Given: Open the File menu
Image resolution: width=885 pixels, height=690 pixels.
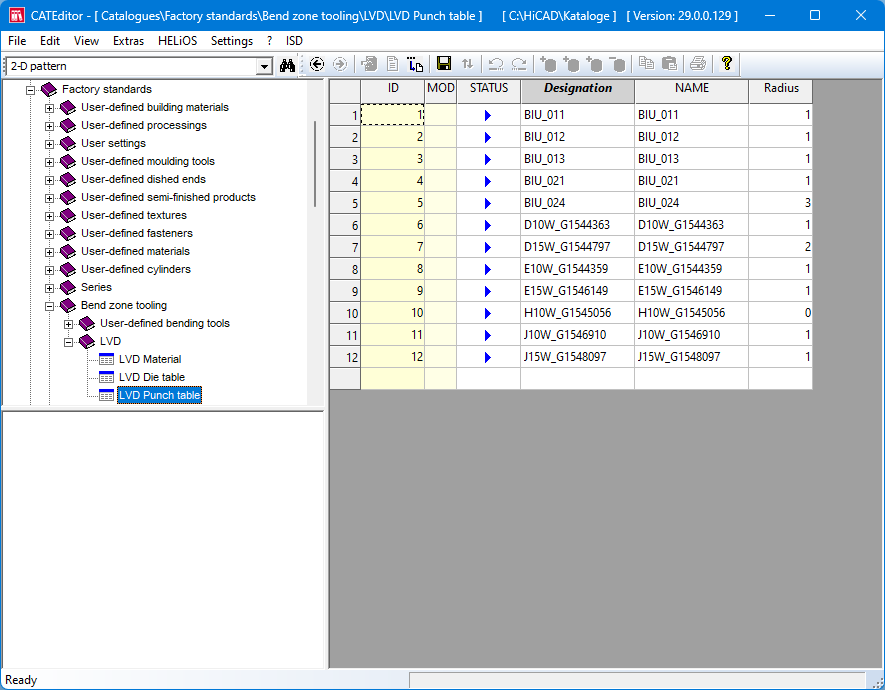Looking at the screenshot, I should click(x=17, y=41).
